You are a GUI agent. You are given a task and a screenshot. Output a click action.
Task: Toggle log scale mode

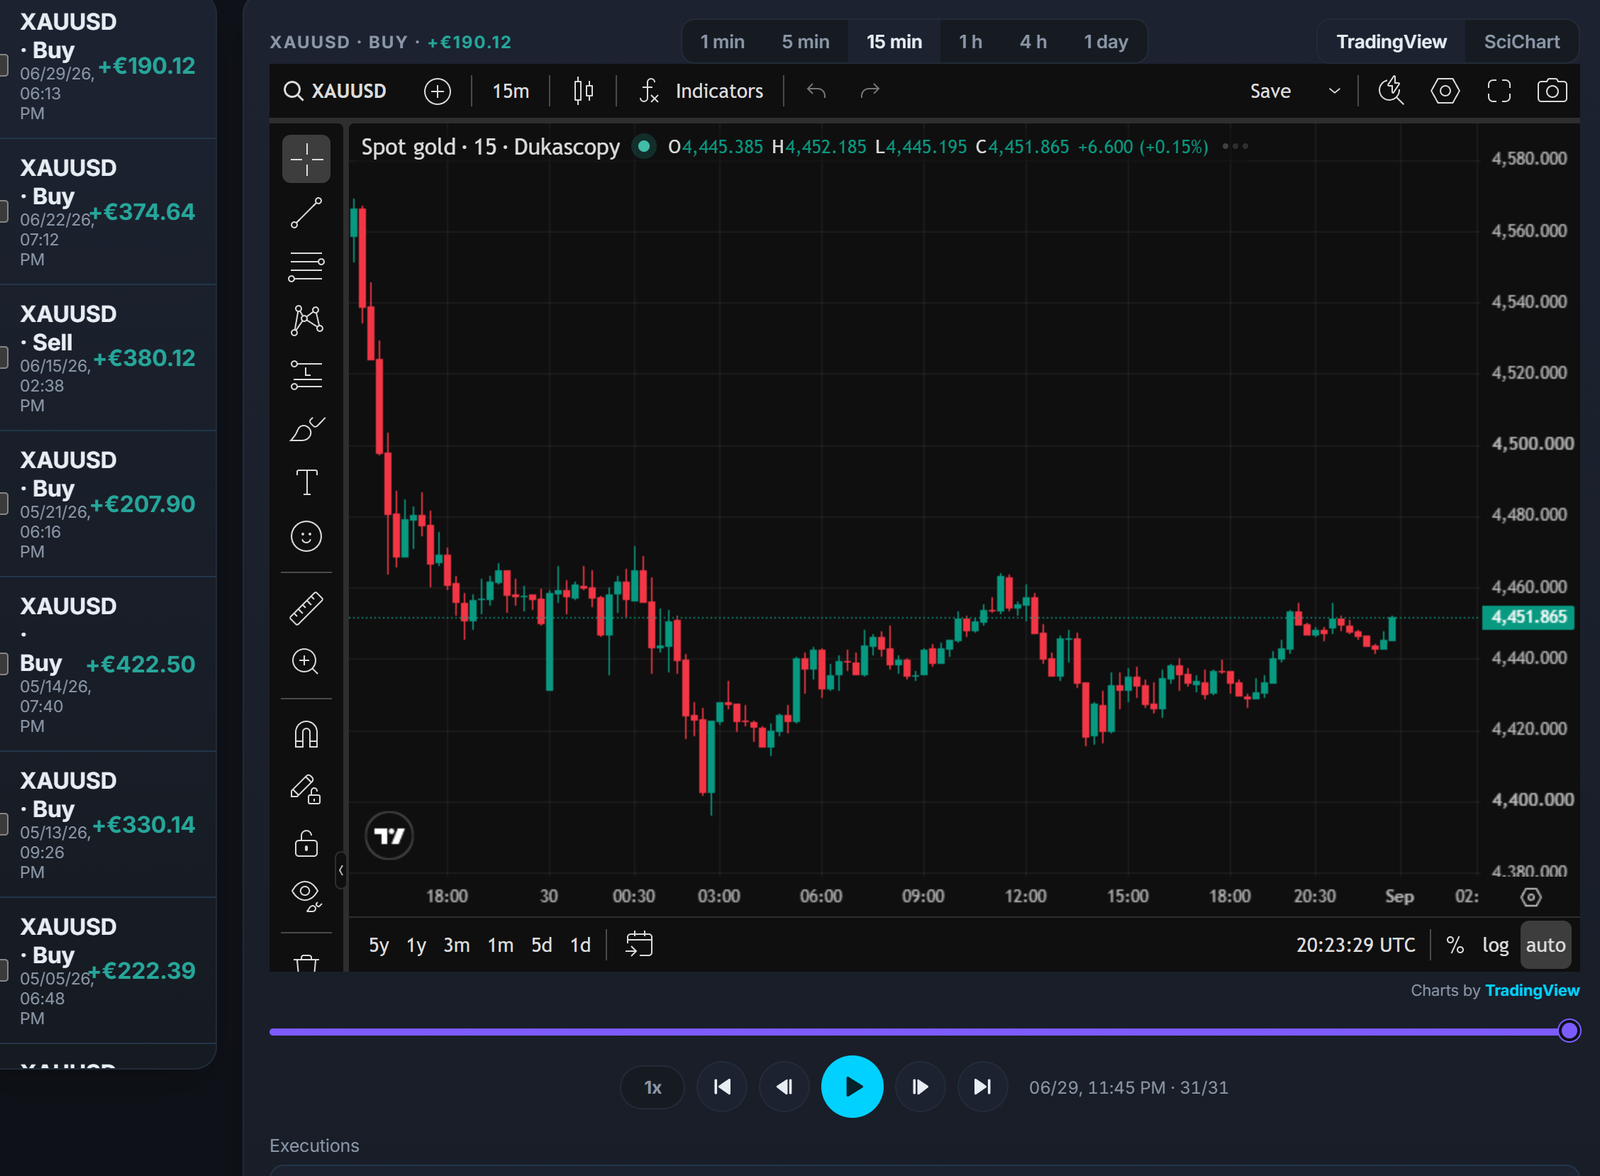click(1495, 946)
